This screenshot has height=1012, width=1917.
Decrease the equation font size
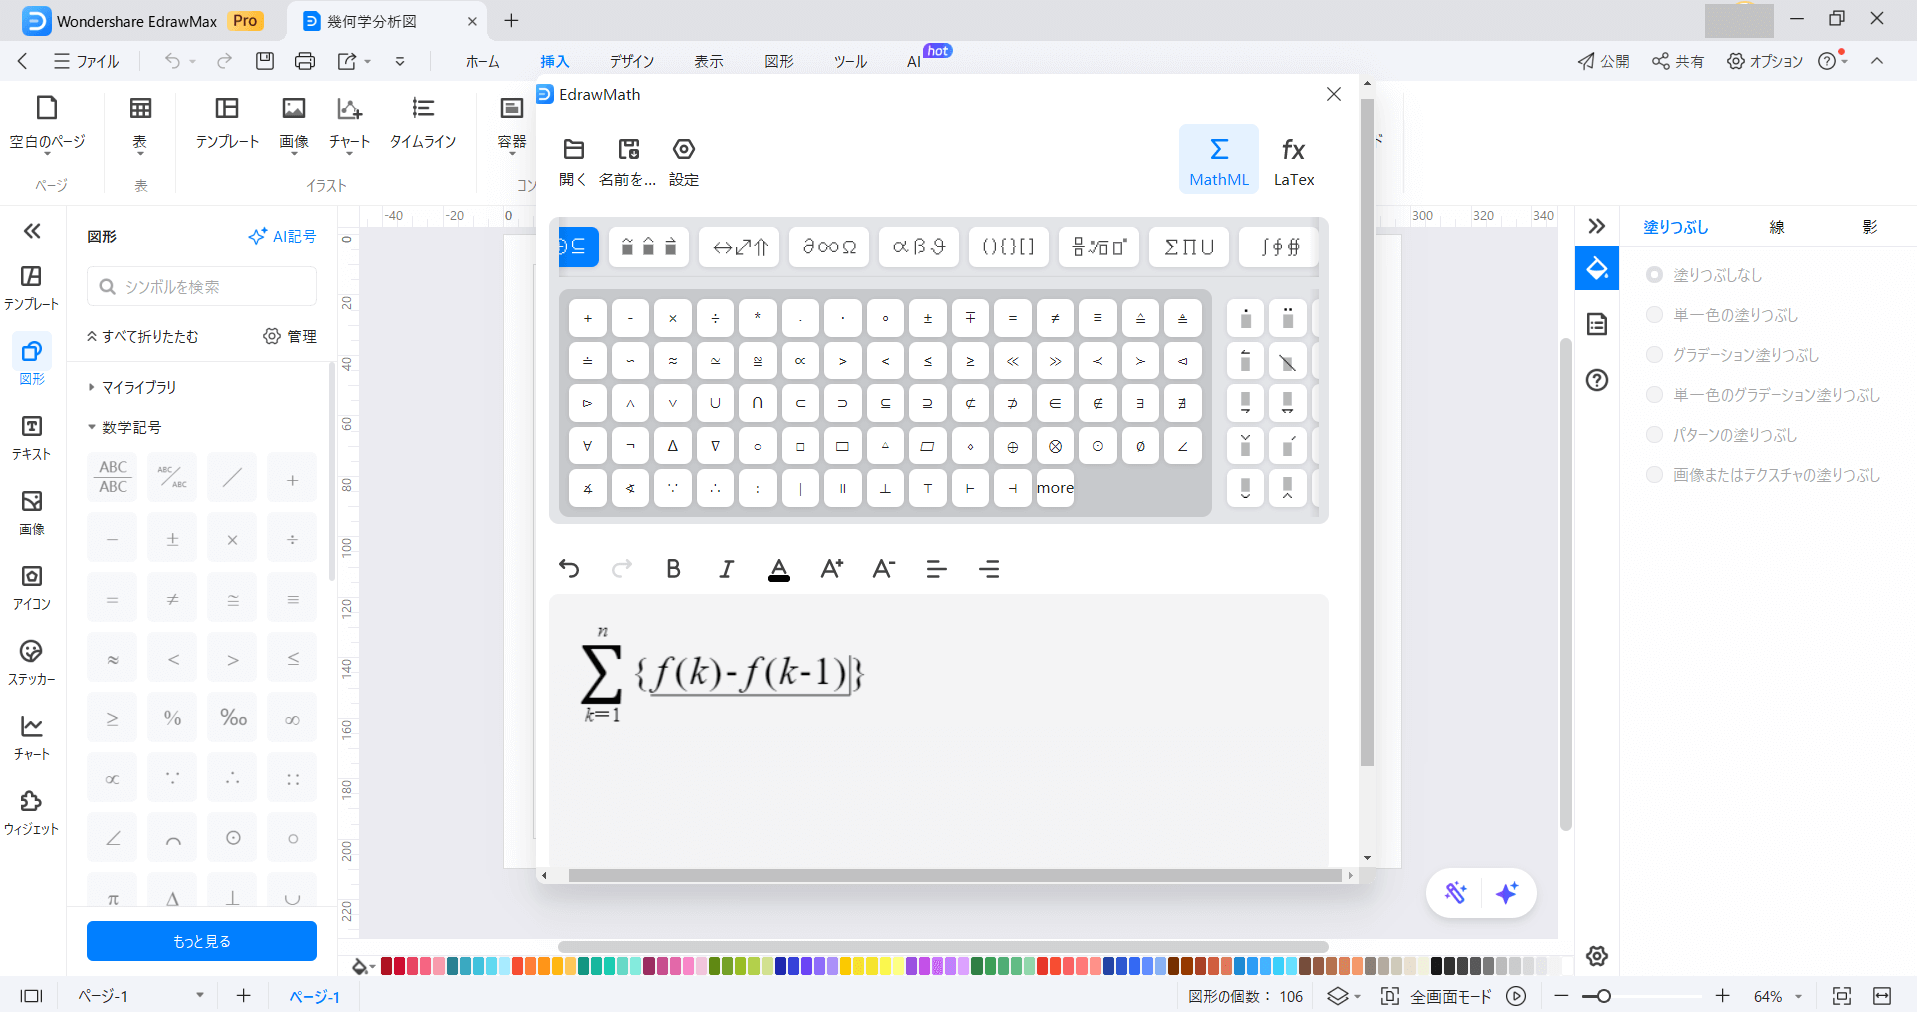(x=883, y=569)
